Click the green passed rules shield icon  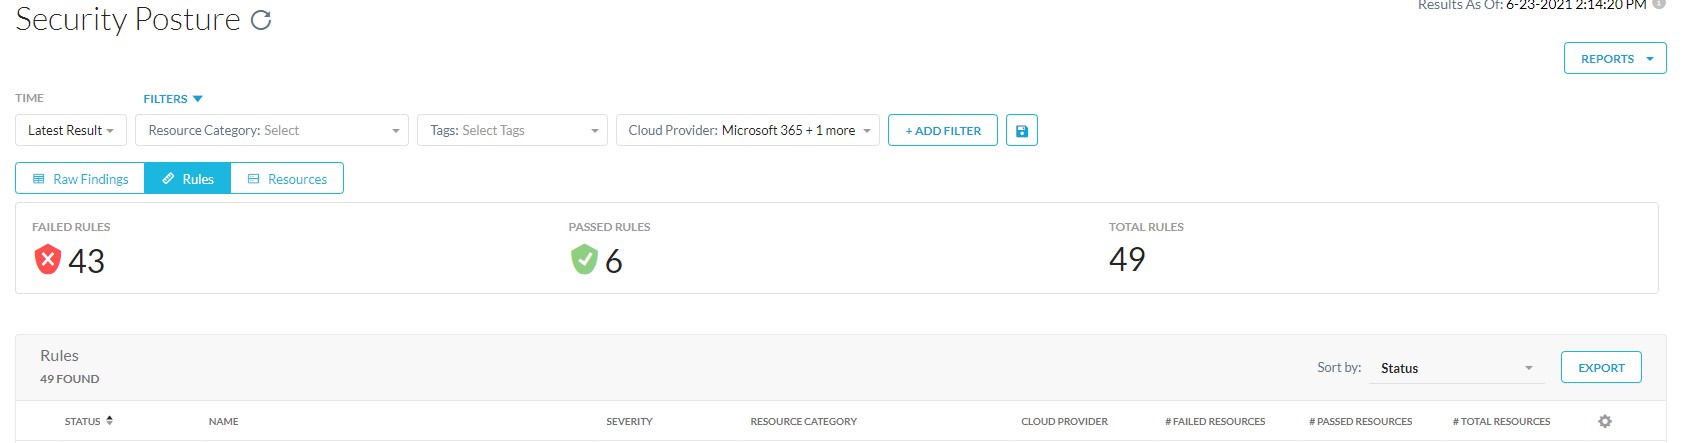(x=584, y=260)
